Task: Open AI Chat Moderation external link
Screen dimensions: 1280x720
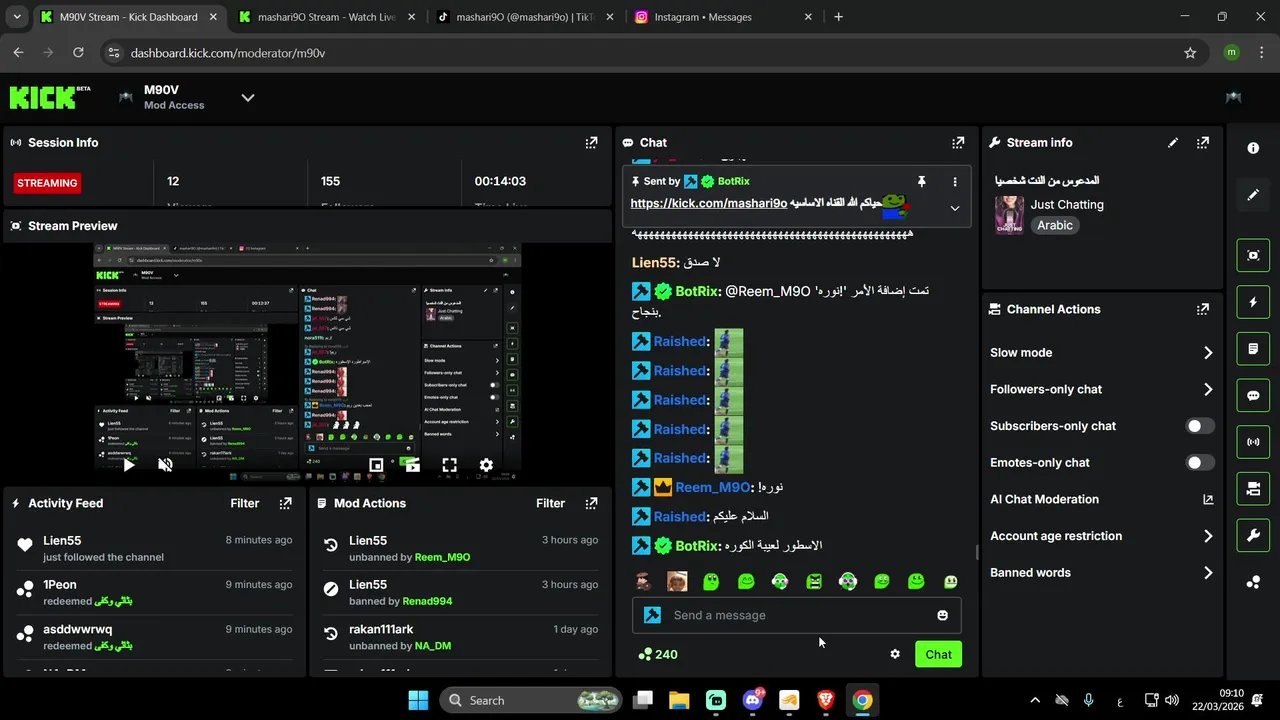Action: (x=1208, y=500)
